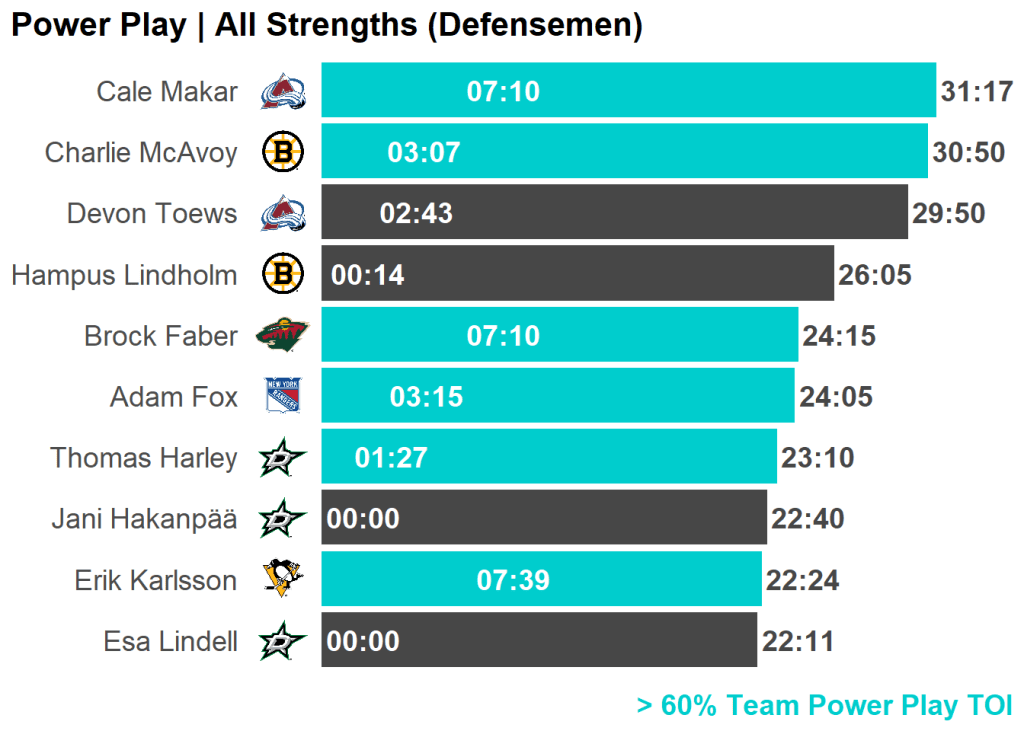Click the 22:11 label beside Esa Lindell's bar
1024x731 pixels.
[x=798, y=641]
